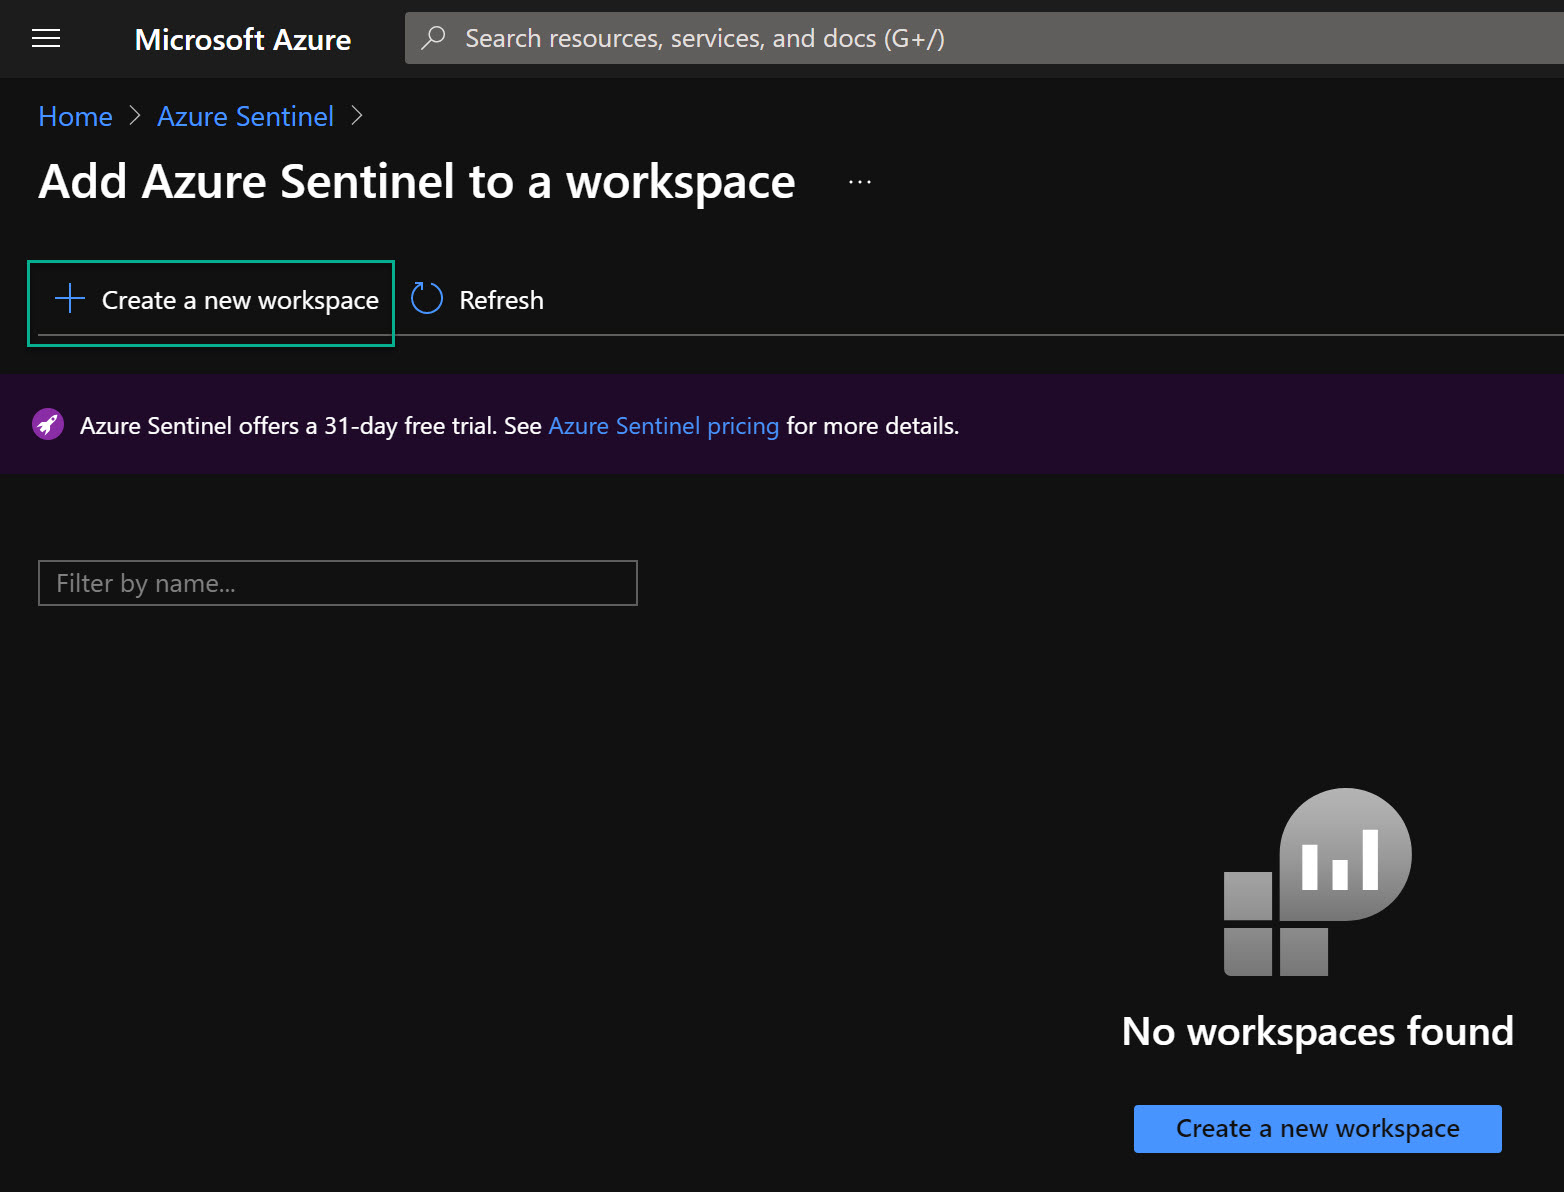Open the hamburger portal menu
Screen dimensions: 1564x1192
click(x=46, y=39)
